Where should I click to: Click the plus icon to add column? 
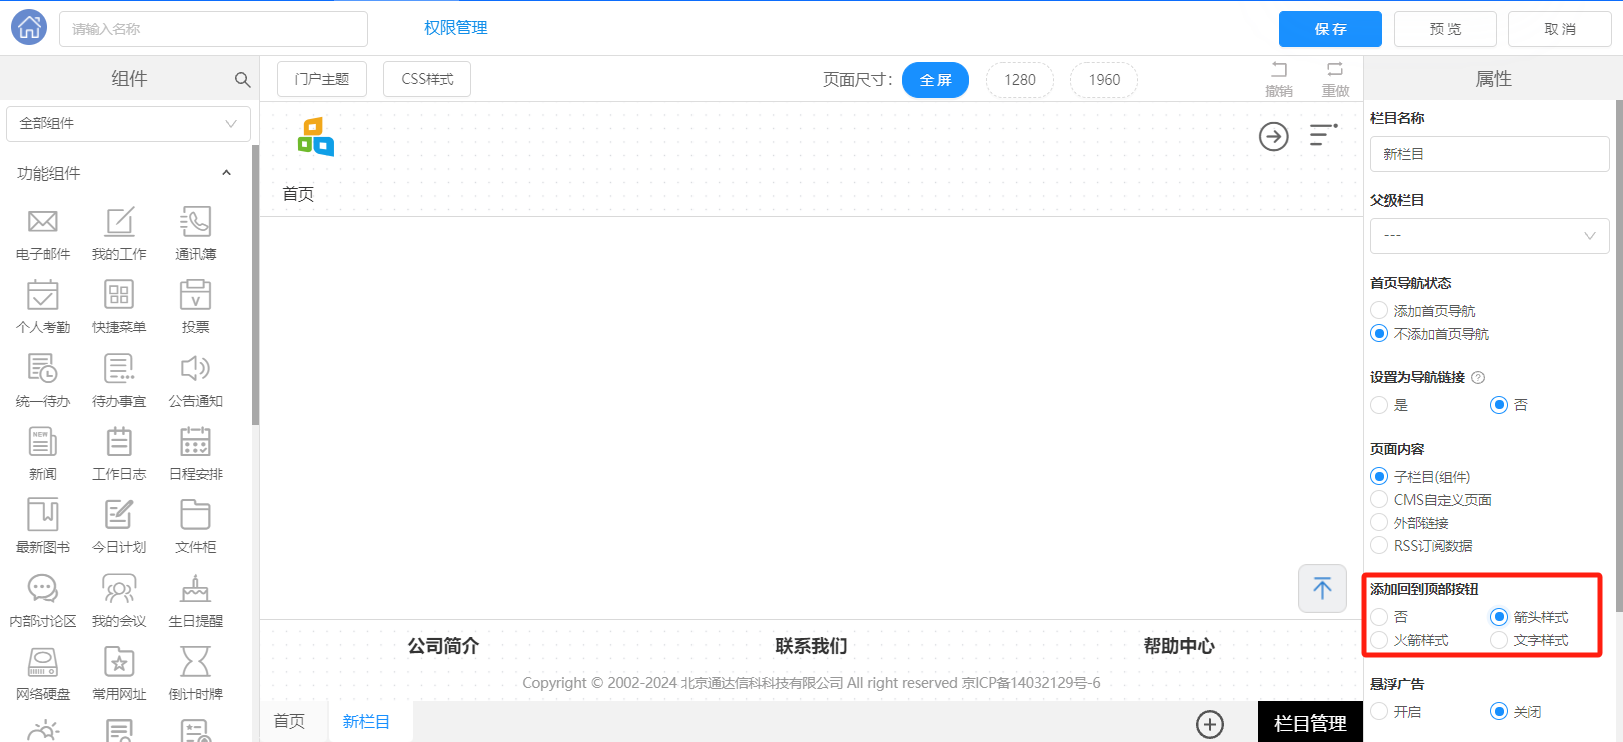pyautogui.click(x=1210, y=724)
